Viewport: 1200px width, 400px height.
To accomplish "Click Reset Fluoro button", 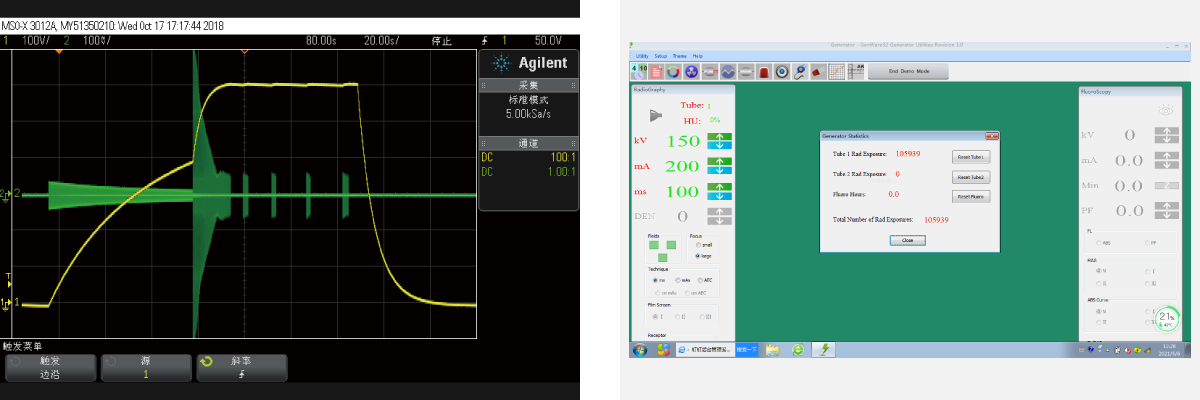I will 971,196.
